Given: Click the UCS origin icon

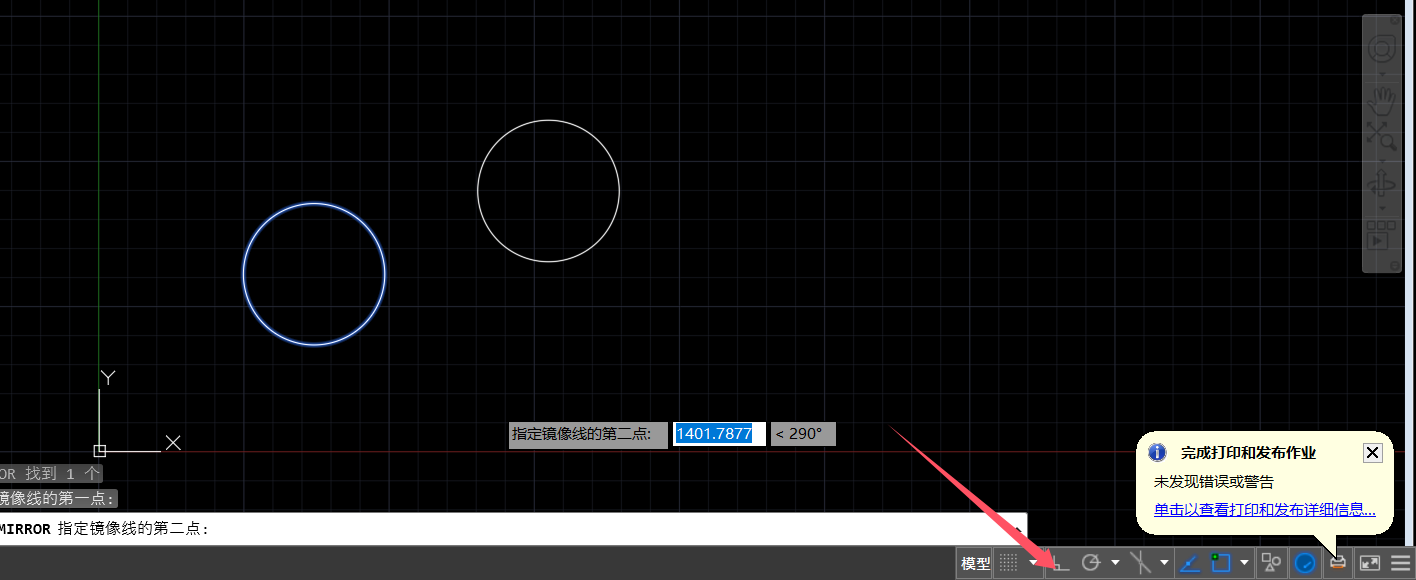Looking at the screenshot, I should coord(99,450).
